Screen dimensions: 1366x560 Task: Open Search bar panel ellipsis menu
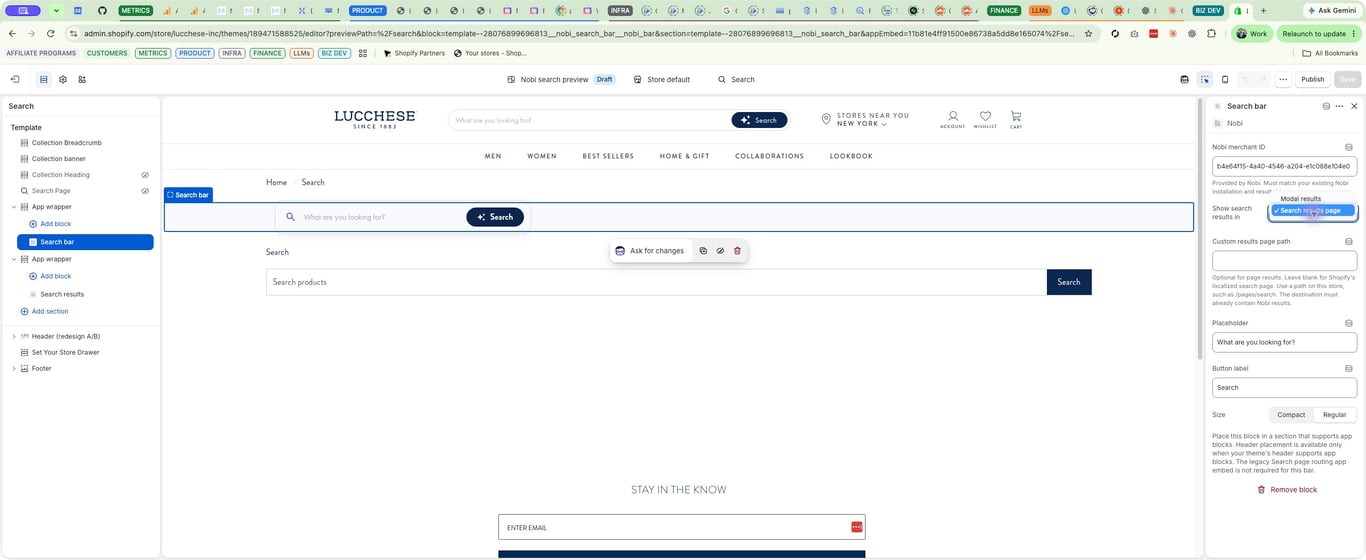coord(1339,106)
